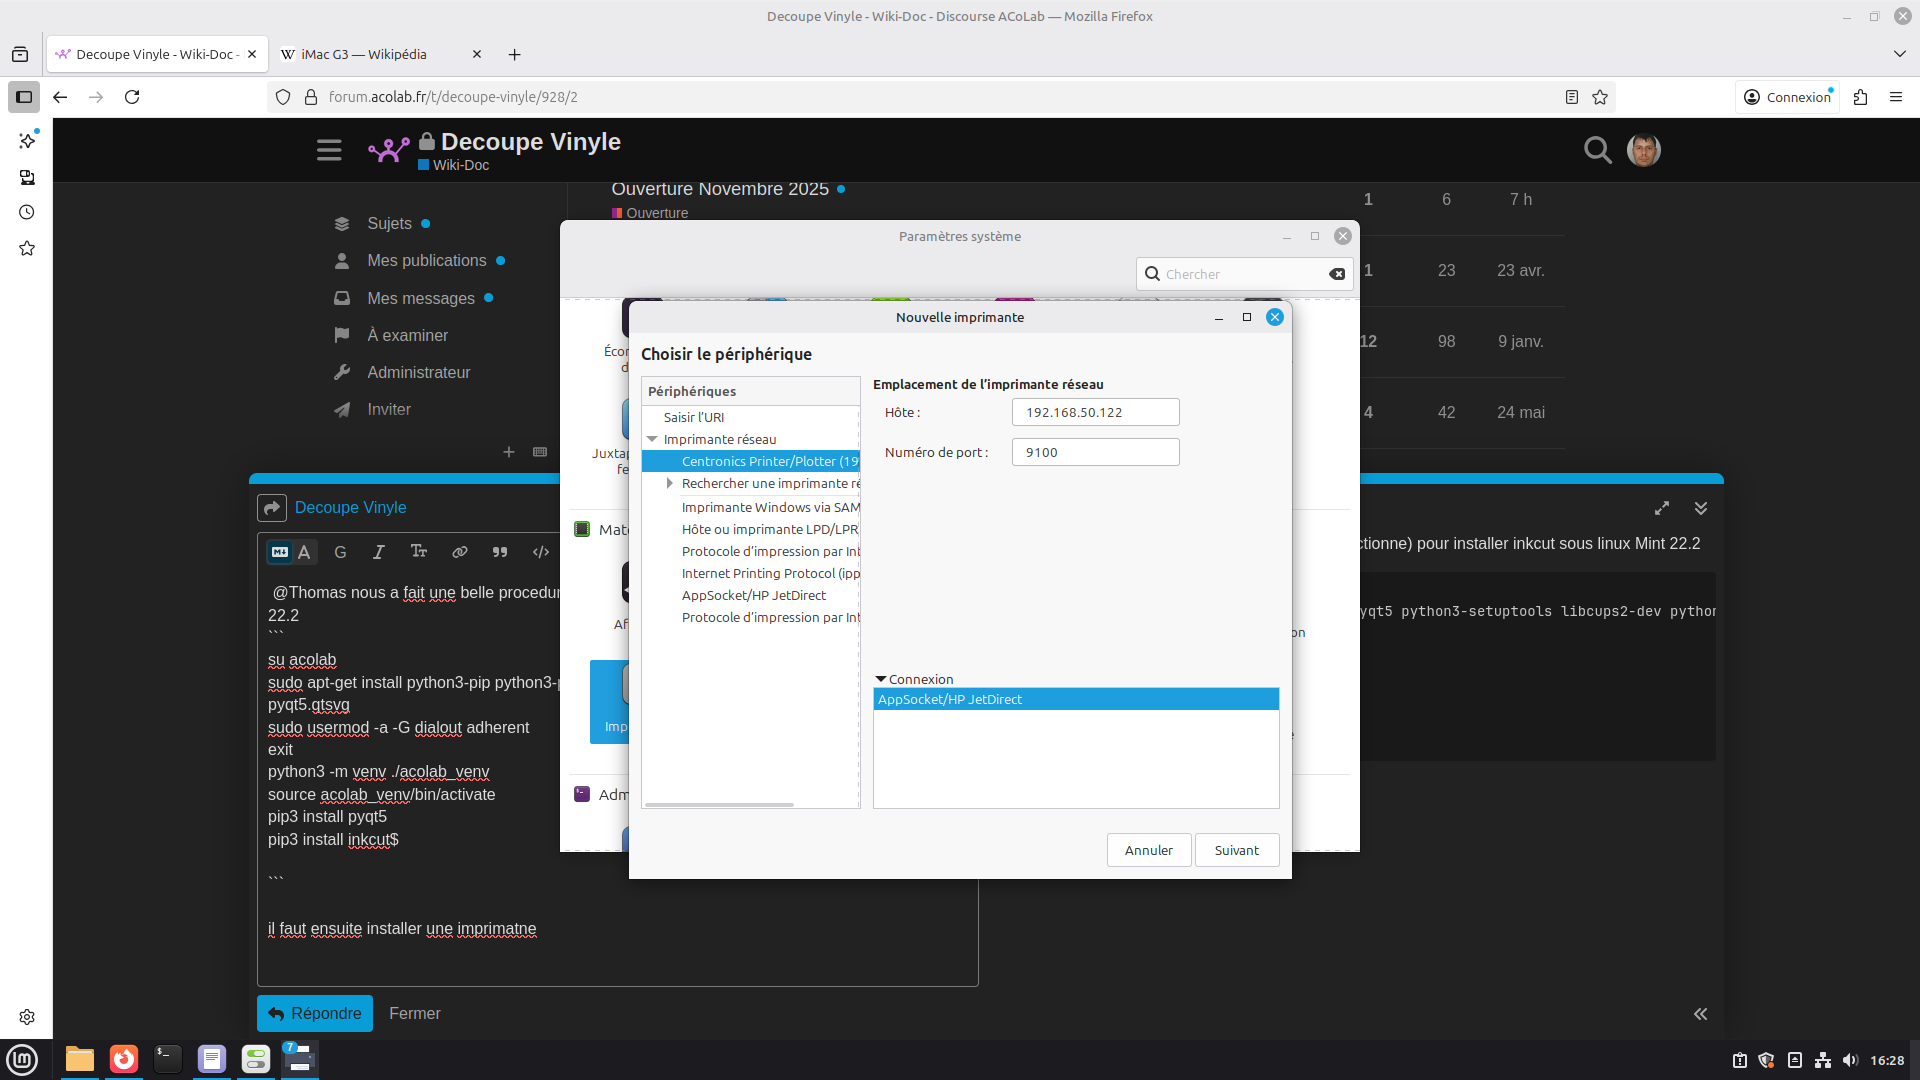Expand the composer to fullscreen
The image size is (1920, 1080).
click(1662, 508)
